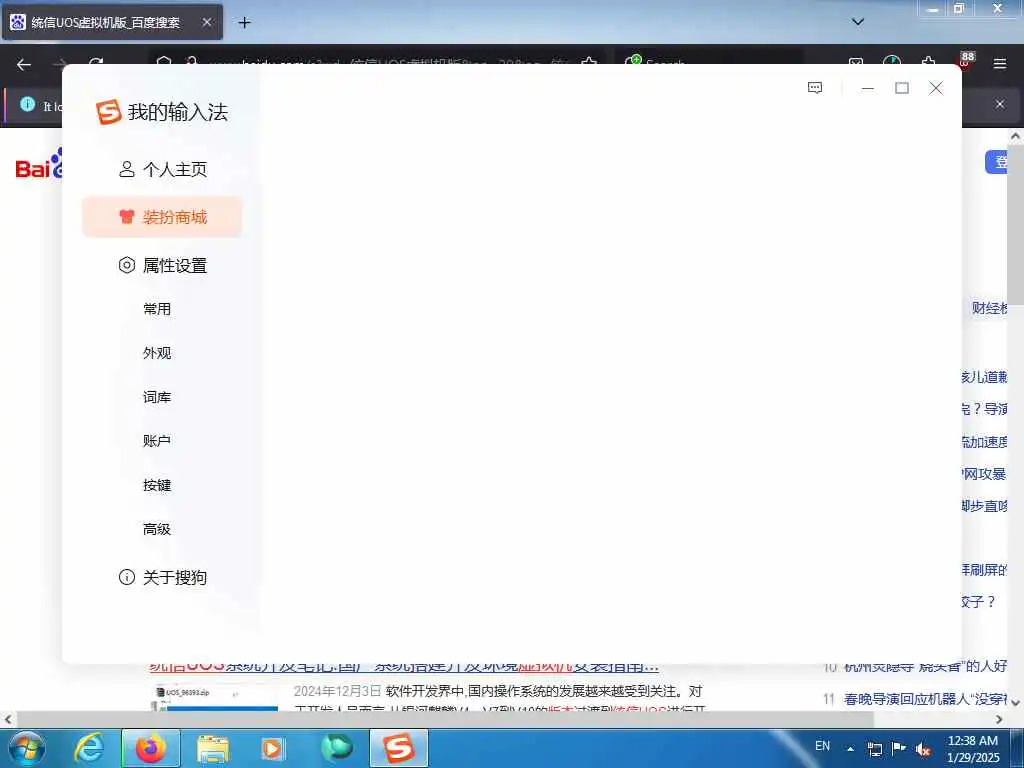Open 个人主页 in the Sogou sidebar
This screenshot has width=1024, height=768.
pos(163,170)
